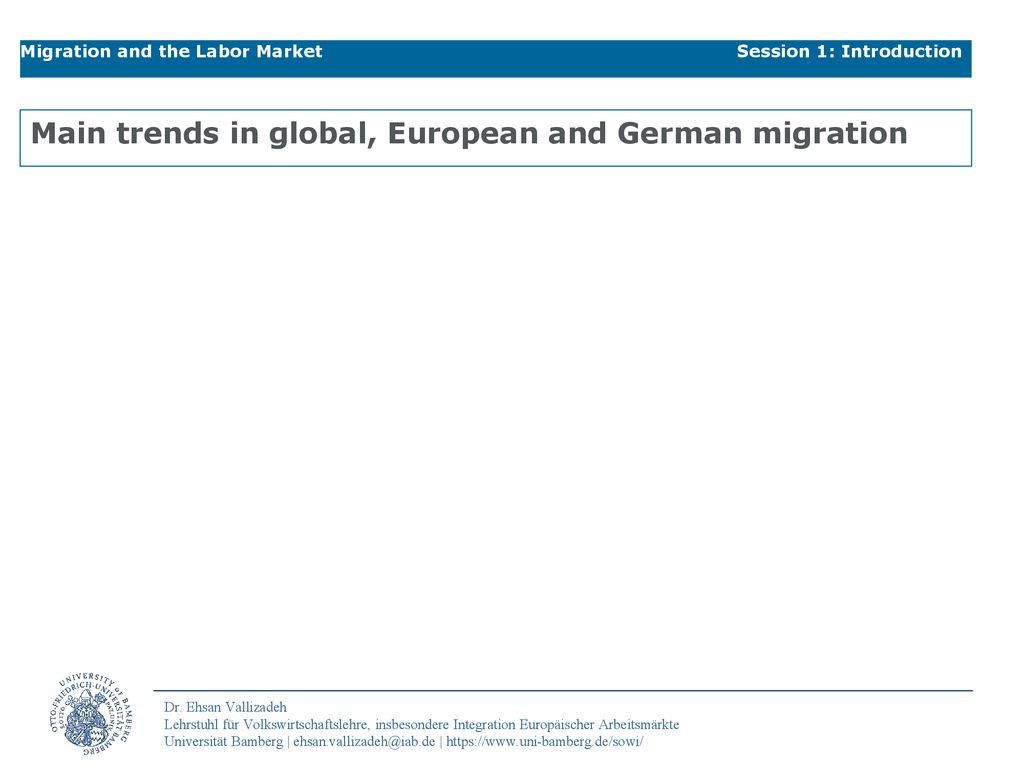Click the author name 'Dr. Ehsan Vallizadeh'
The image size is (1024, 768).
point(225,707)
